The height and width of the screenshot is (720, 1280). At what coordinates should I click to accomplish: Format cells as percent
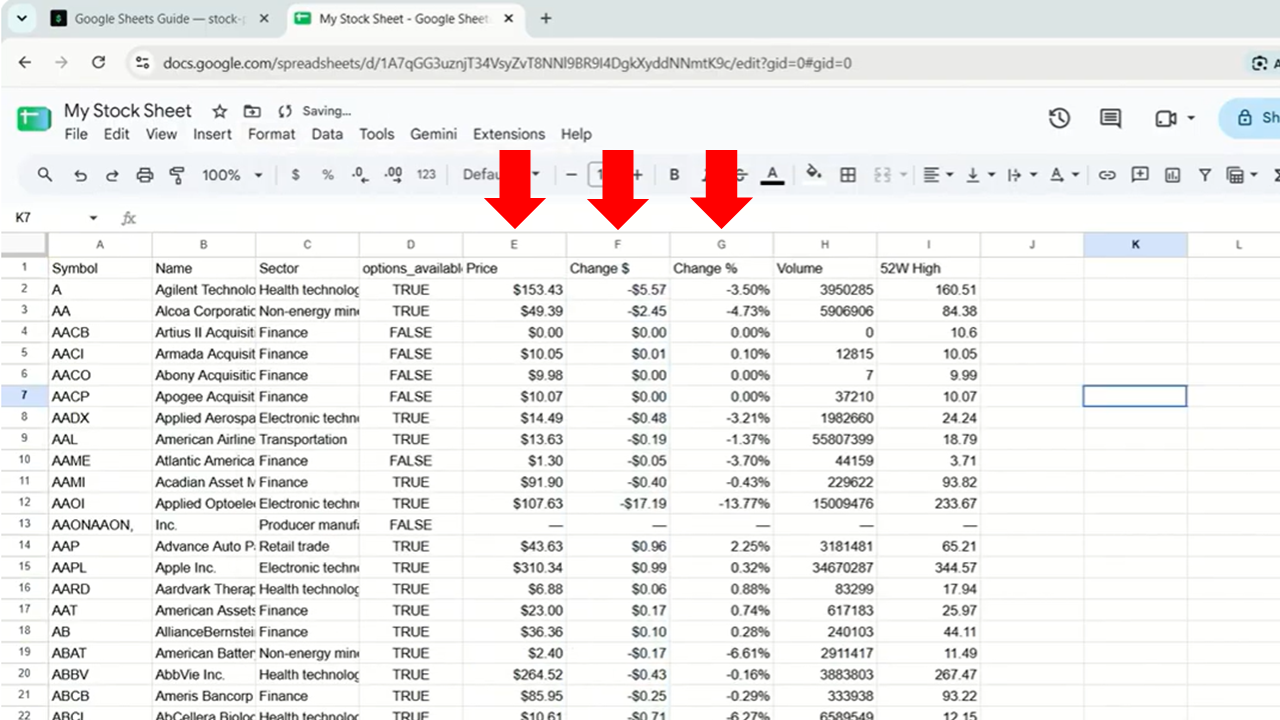tap(327, 175)
